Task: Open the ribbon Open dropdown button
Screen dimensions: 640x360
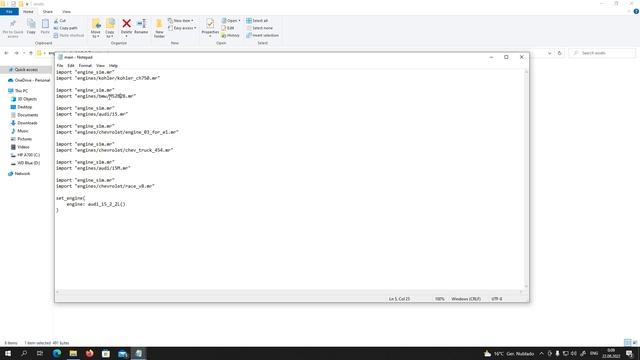Action: click(x=231, y=20)
